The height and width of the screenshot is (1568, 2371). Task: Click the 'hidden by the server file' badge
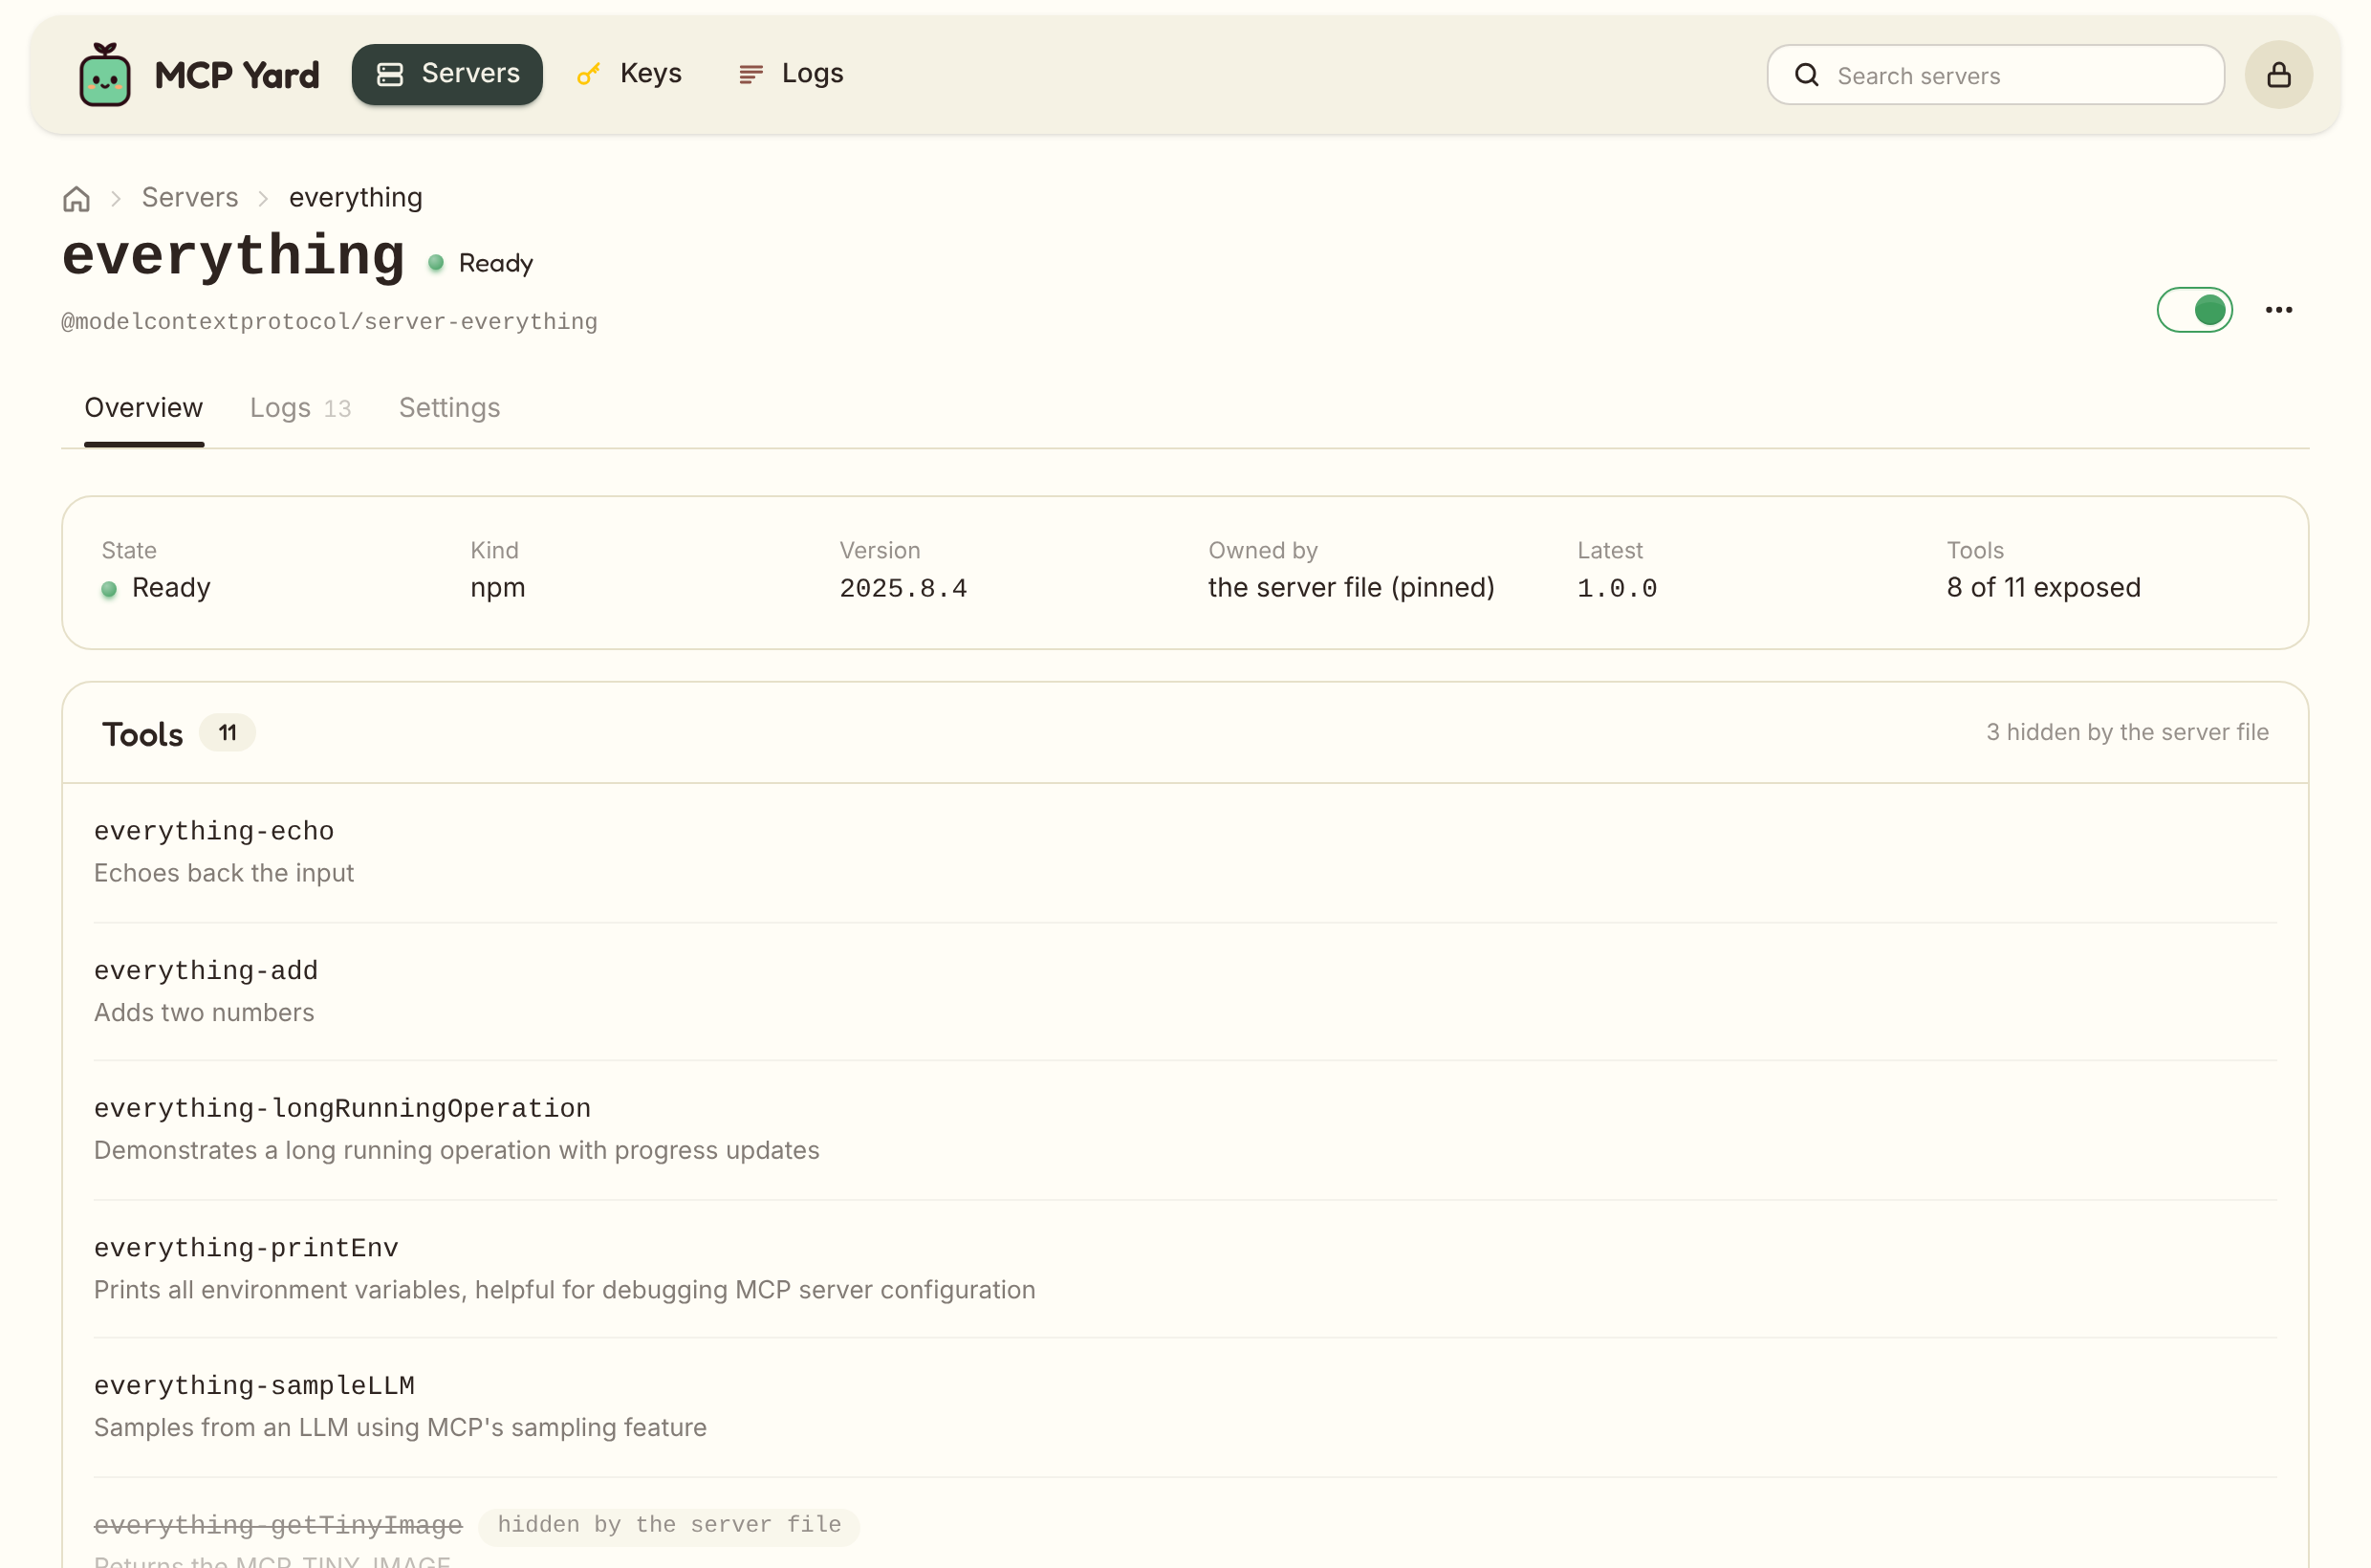point(669,1526)
